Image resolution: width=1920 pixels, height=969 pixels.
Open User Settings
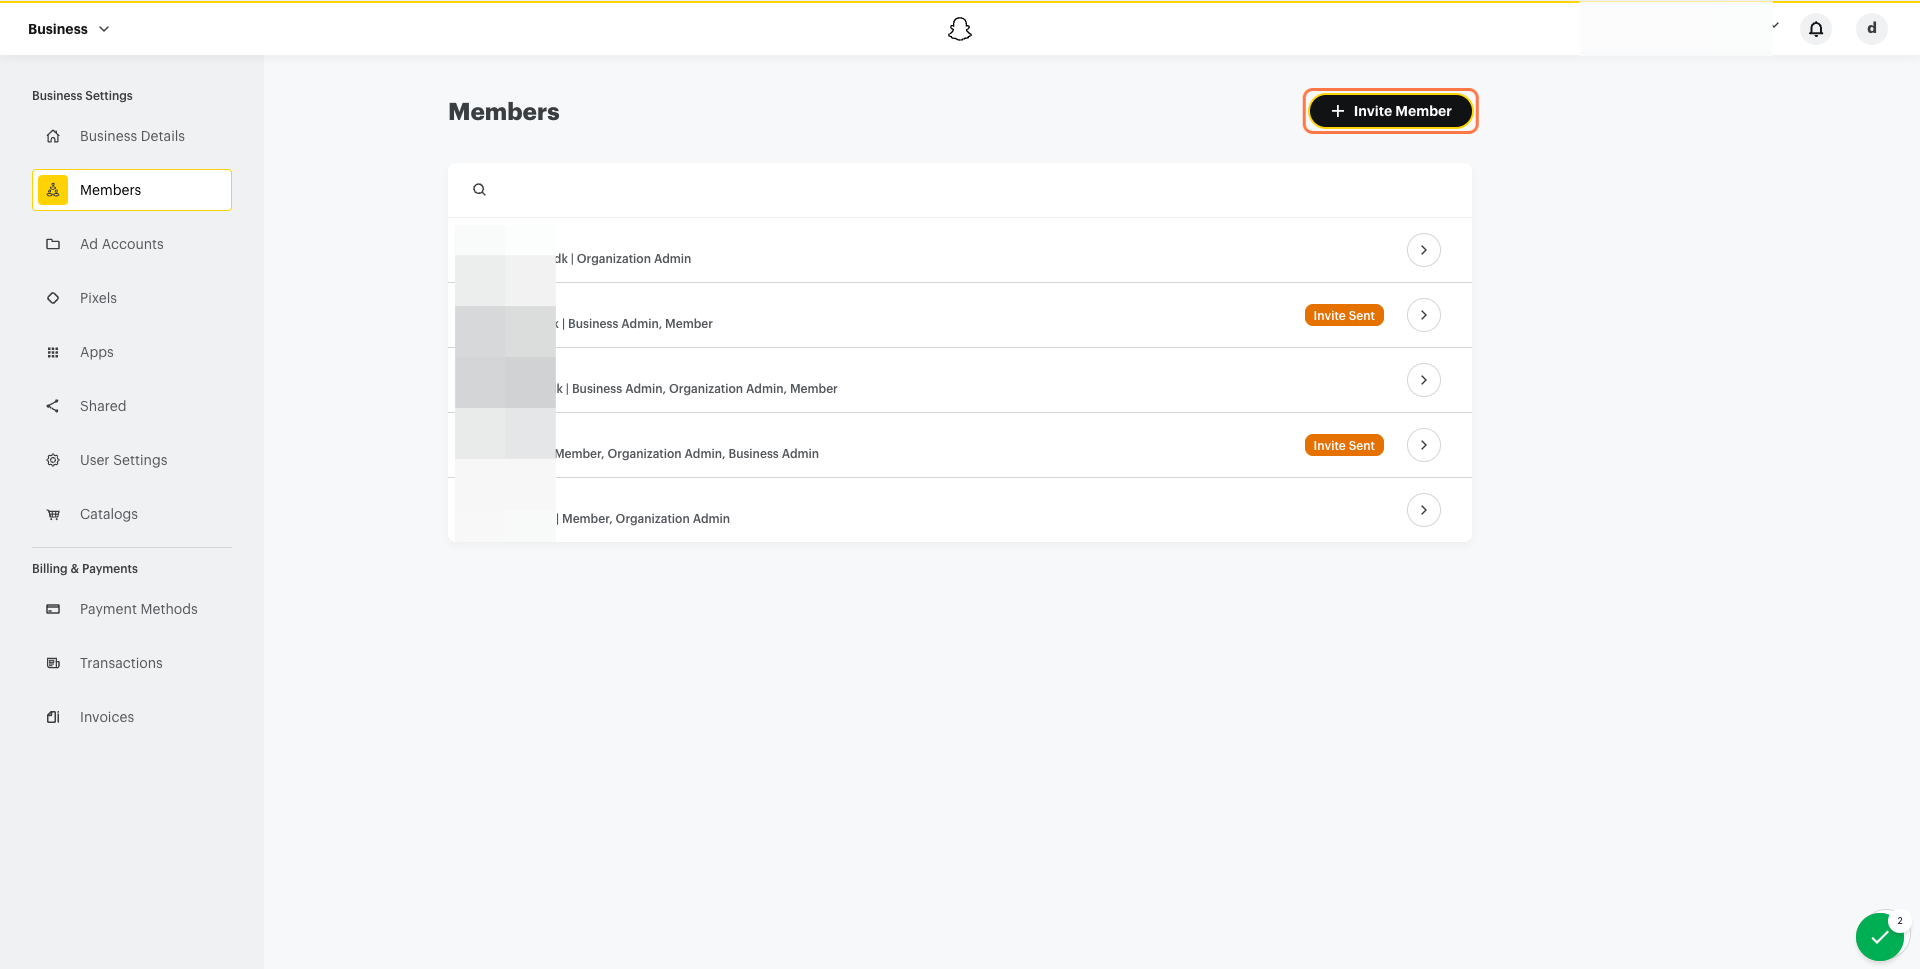[132, 460]
